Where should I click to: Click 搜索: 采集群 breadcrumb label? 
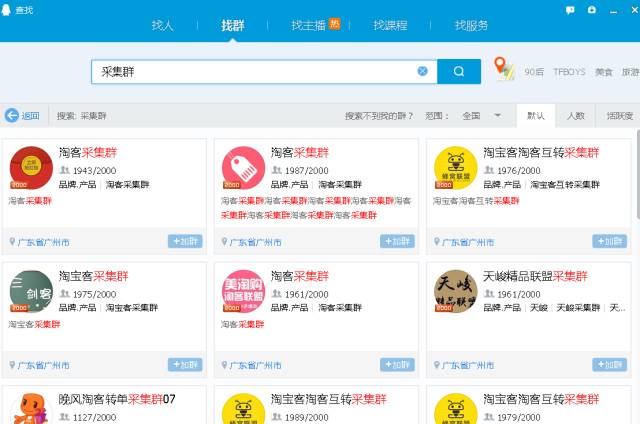[x=82, y=116]
